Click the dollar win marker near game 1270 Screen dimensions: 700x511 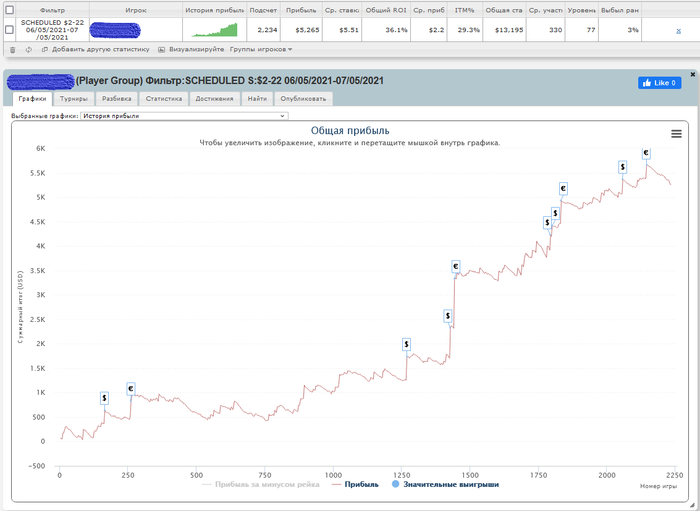pyautogui.click(x=406, y=344)
